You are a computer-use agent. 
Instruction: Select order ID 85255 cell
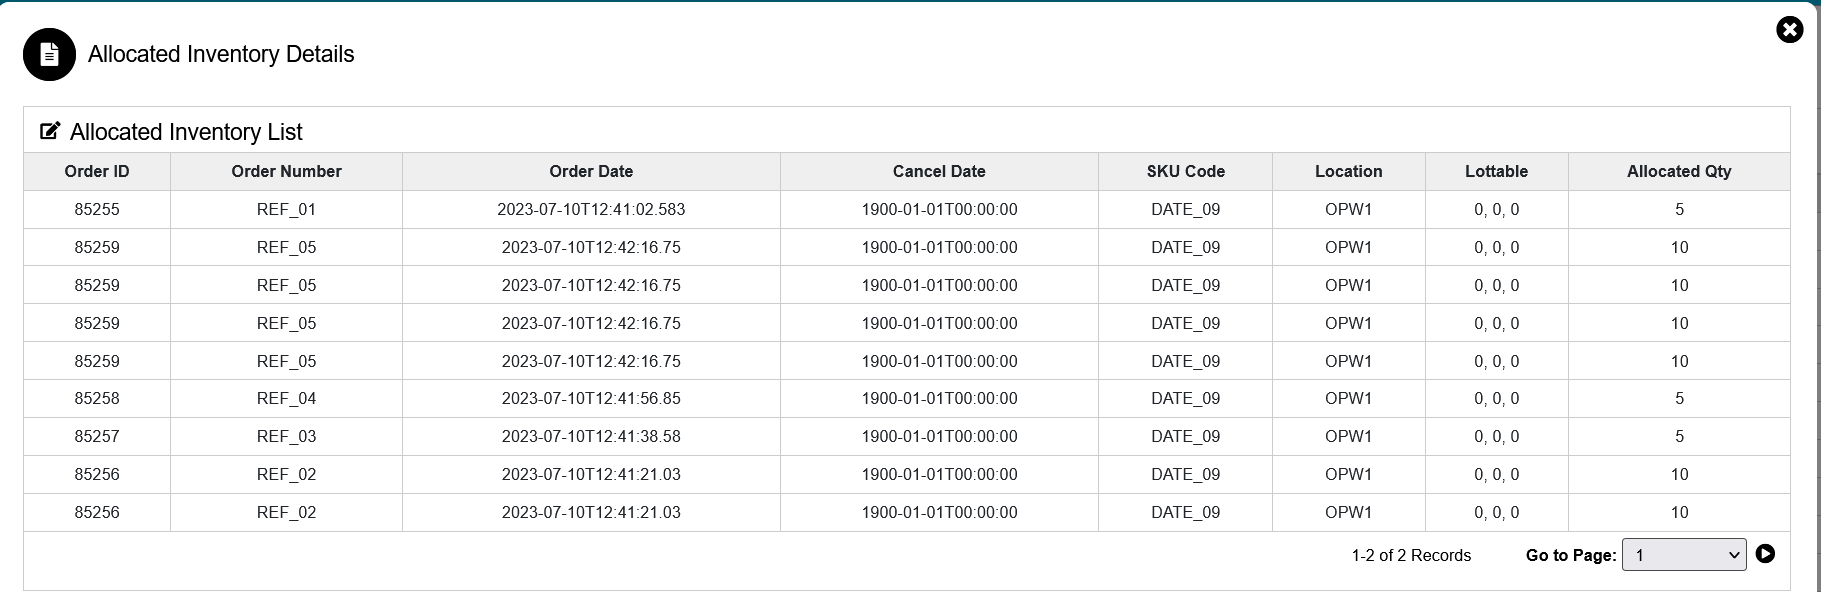click(x=97, y=210)
